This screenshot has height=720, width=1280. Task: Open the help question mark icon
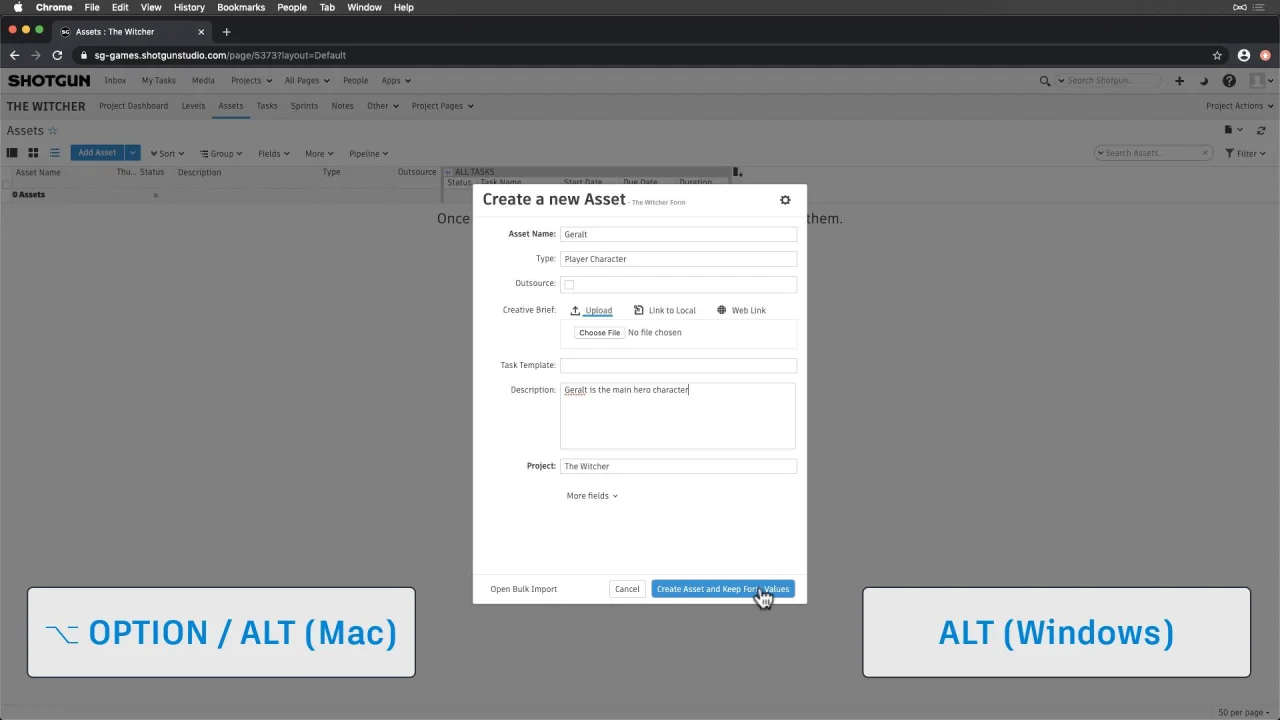[x=1229, y=81]
